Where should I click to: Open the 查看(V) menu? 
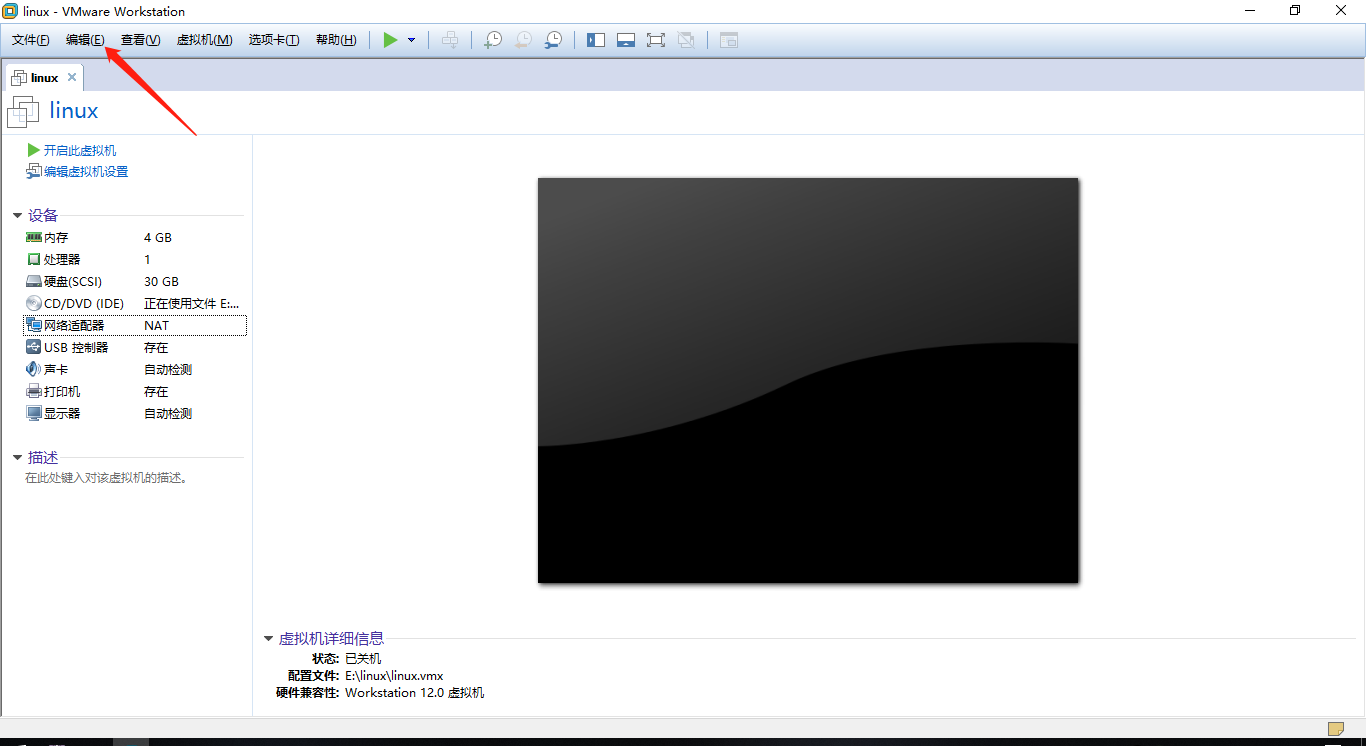140,40
